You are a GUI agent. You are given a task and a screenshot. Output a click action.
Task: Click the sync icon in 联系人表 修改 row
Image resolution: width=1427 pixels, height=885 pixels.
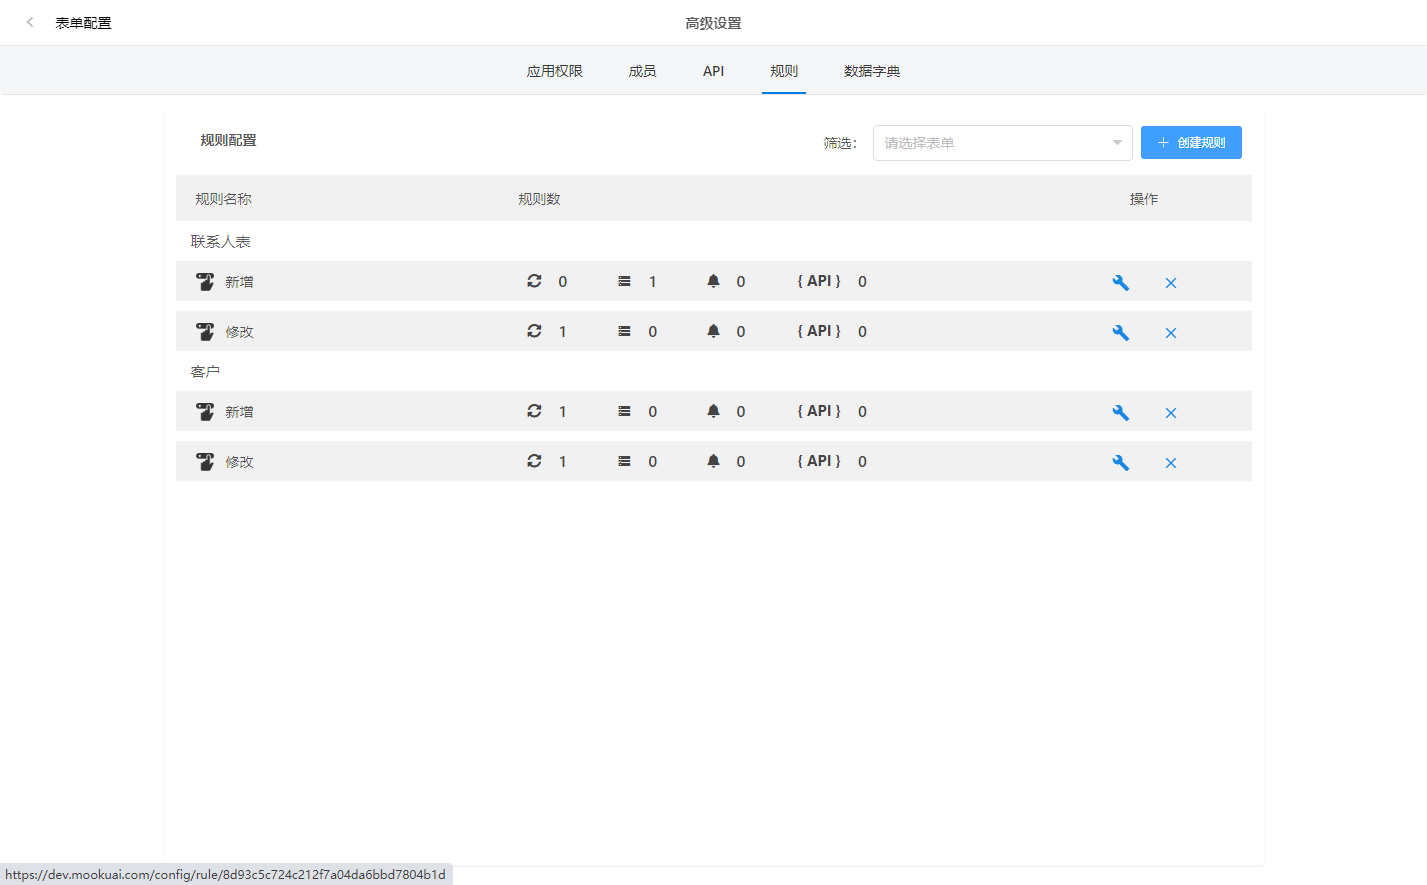pyautogui.click(x=534, y=331)
